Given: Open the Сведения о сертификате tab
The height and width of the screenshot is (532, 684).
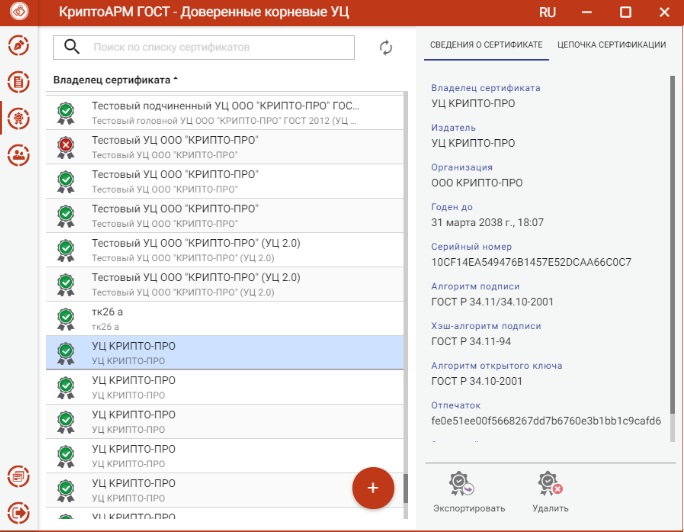Looking at the screenshot, I should (x=485, y=45).
